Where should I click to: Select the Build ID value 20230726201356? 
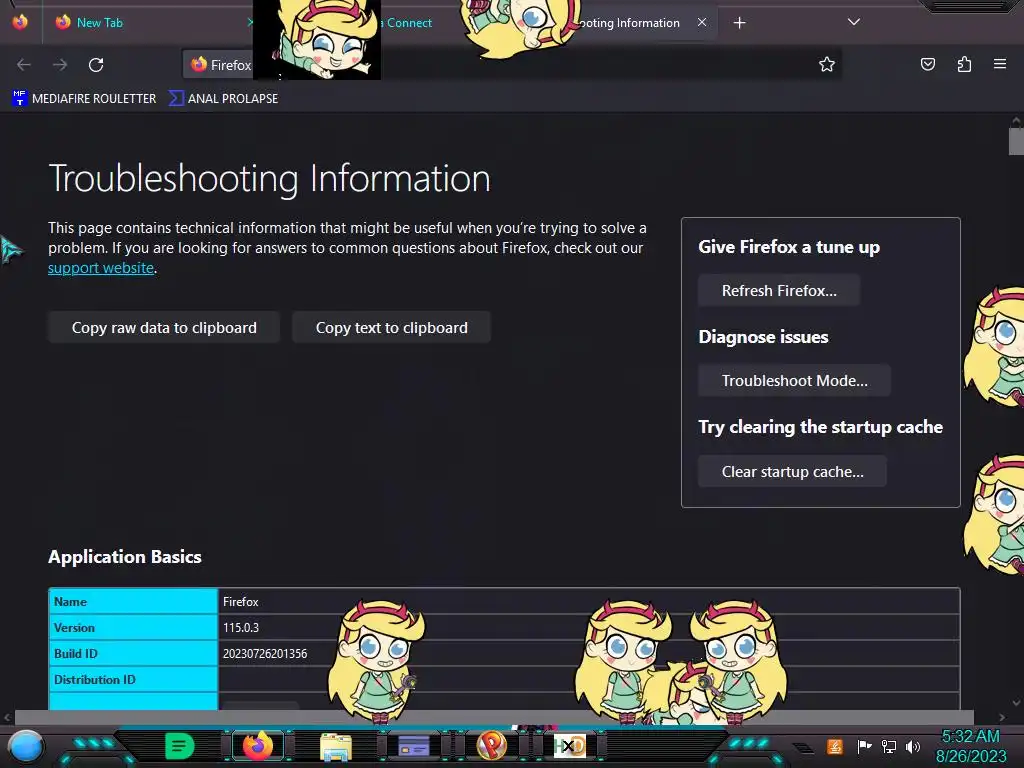pyautogui.click(x=264, y=654)
